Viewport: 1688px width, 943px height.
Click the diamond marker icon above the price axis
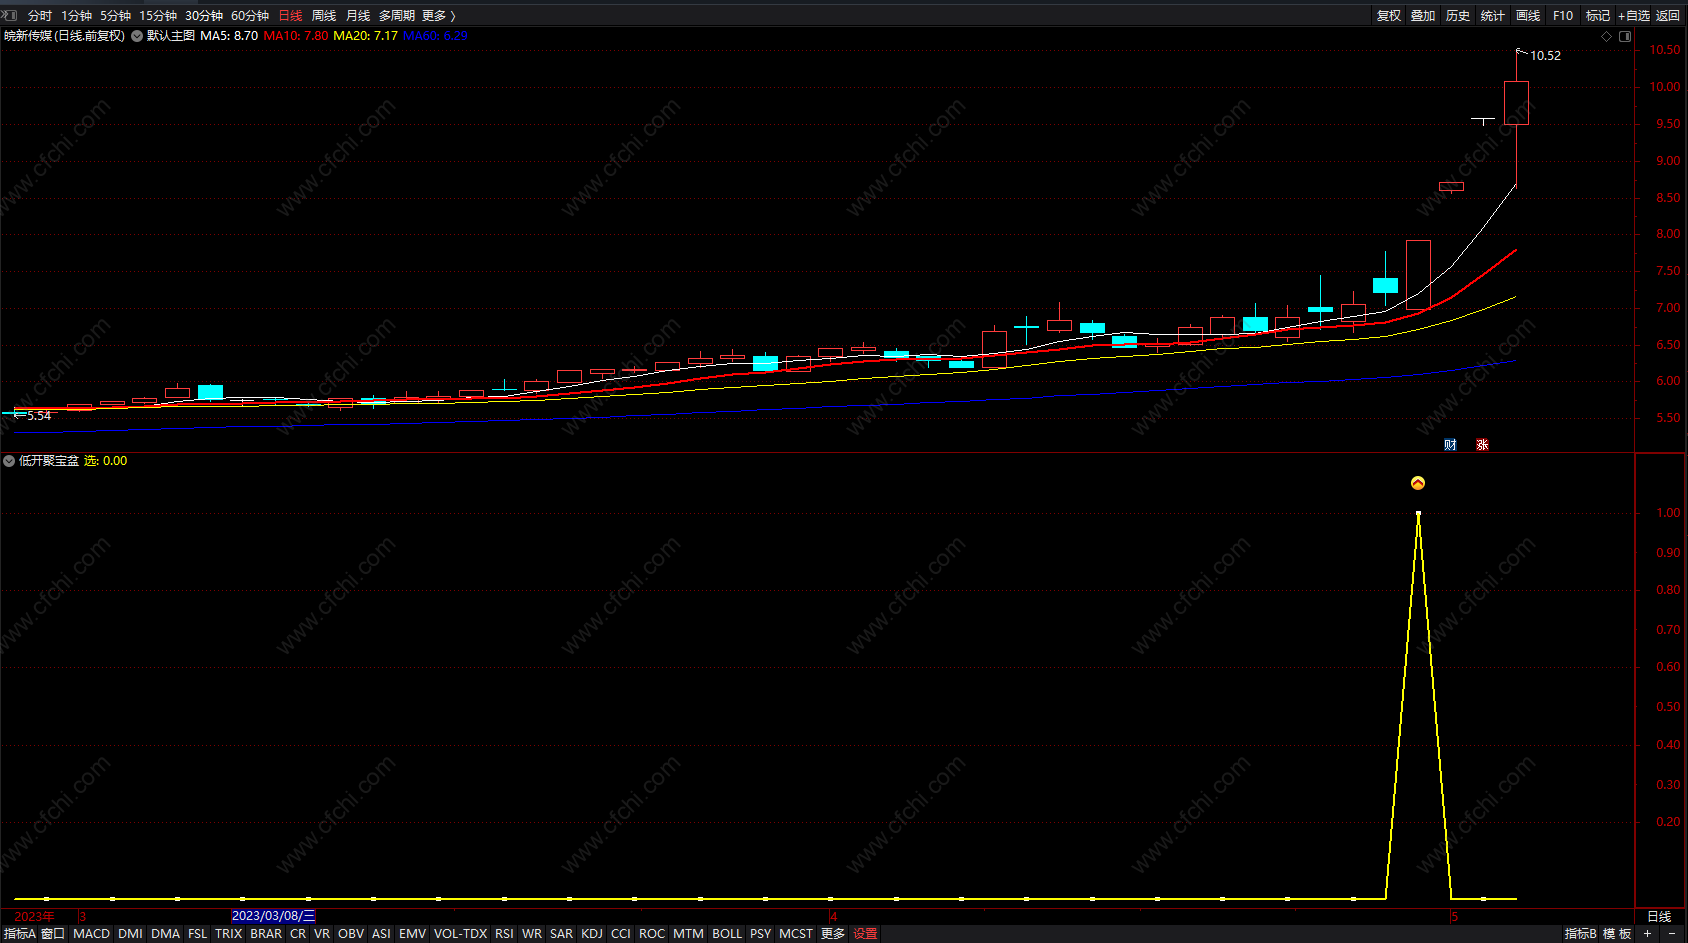tap(1607, 36)
